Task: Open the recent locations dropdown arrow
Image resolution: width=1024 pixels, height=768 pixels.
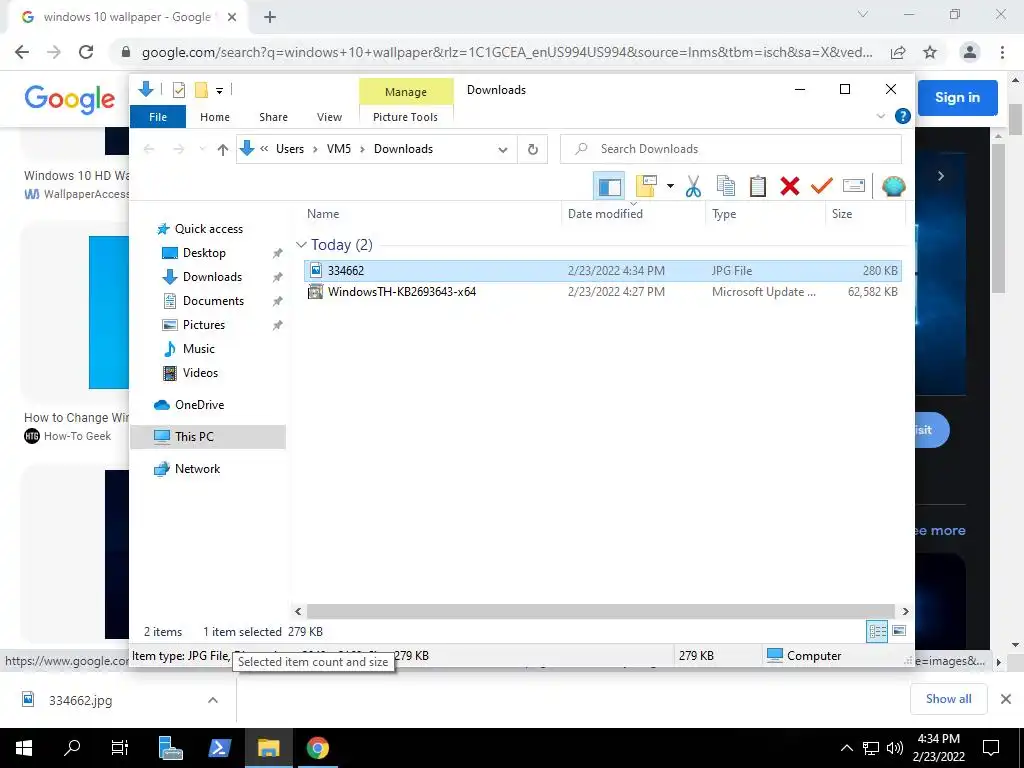Action: click(202, 150)
